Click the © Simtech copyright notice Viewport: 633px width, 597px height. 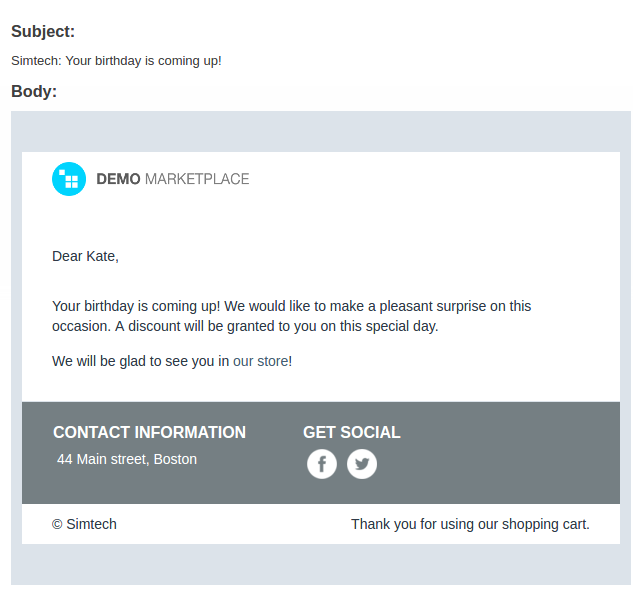click(84, 524)
